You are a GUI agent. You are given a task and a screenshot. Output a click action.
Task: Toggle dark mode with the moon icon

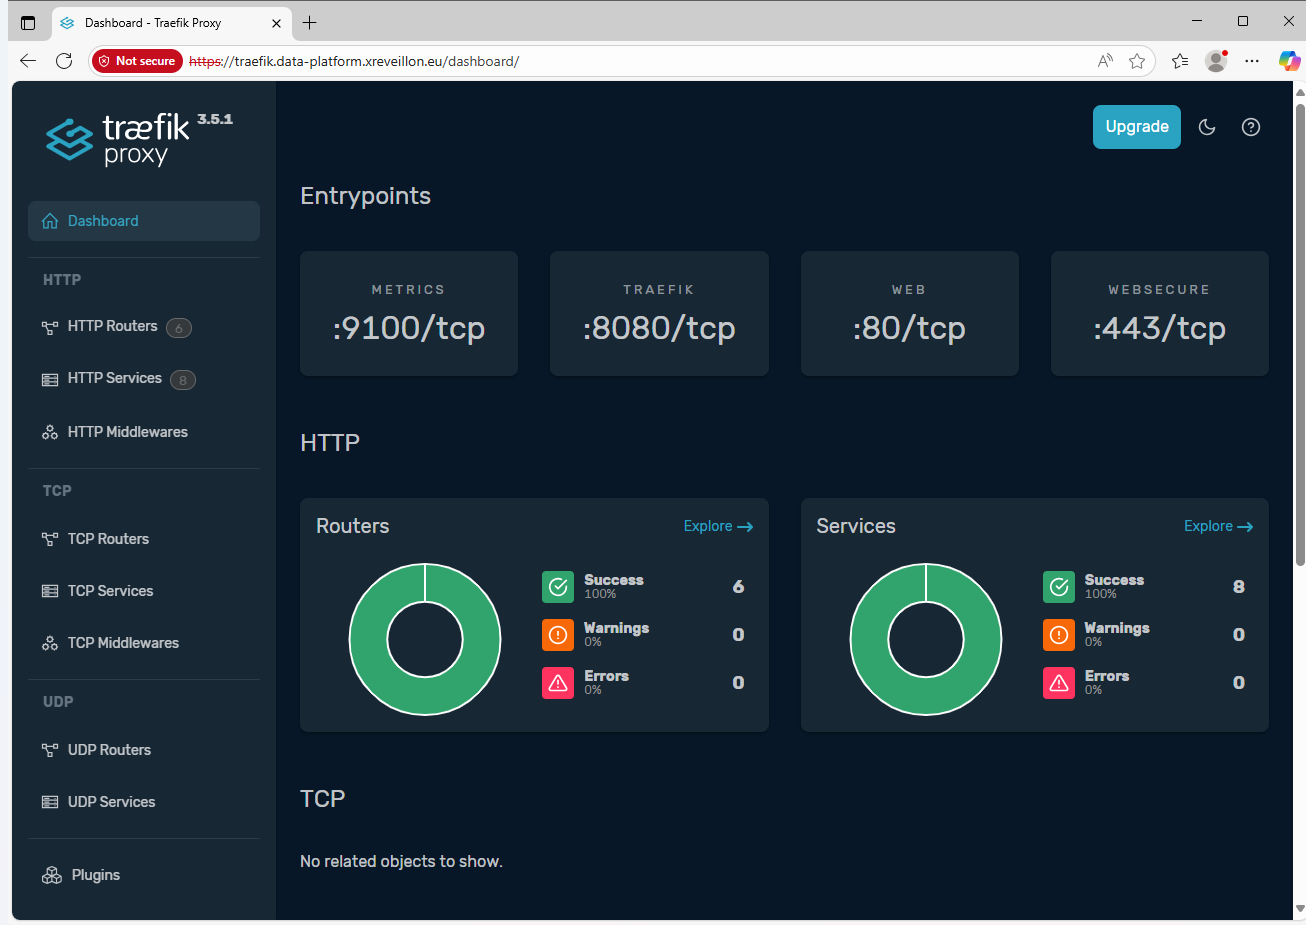(1207, 127)
